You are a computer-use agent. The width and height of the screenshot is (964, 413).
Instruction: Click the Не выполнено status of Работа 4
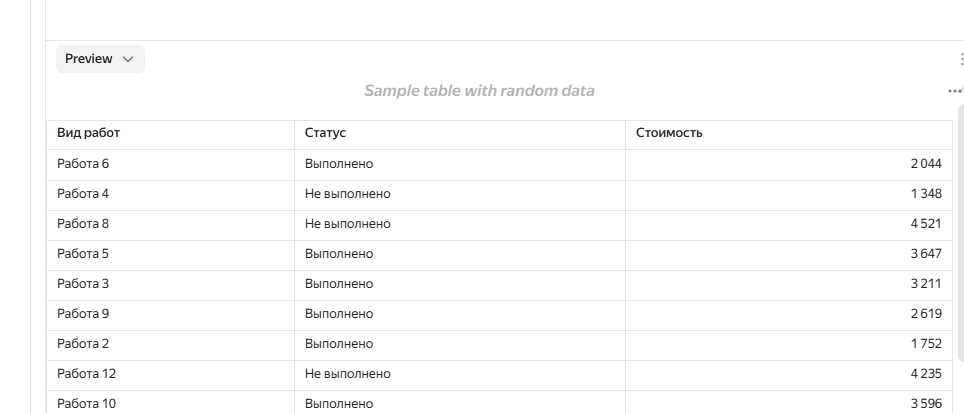pyautogui.click(x=347, y=194)
